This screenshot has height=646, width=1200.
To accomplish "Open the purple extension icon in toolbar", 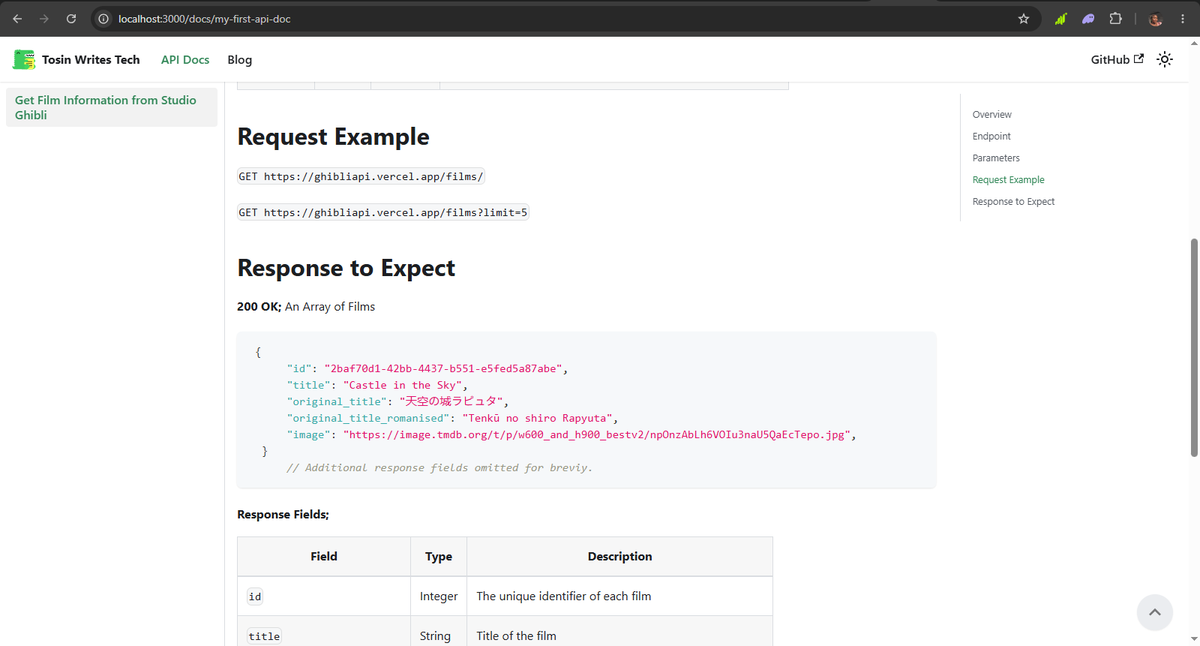I will (x=1088, y=19).
